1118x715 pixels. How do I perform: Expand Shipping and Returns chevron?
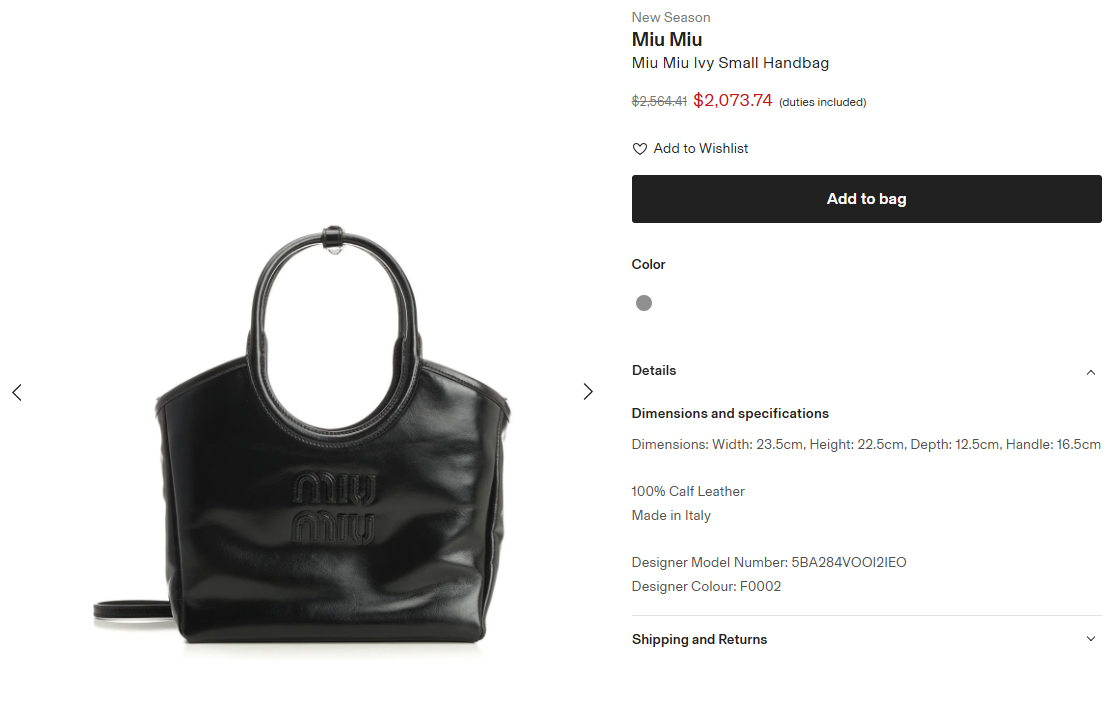click(x=1090, y=640)
